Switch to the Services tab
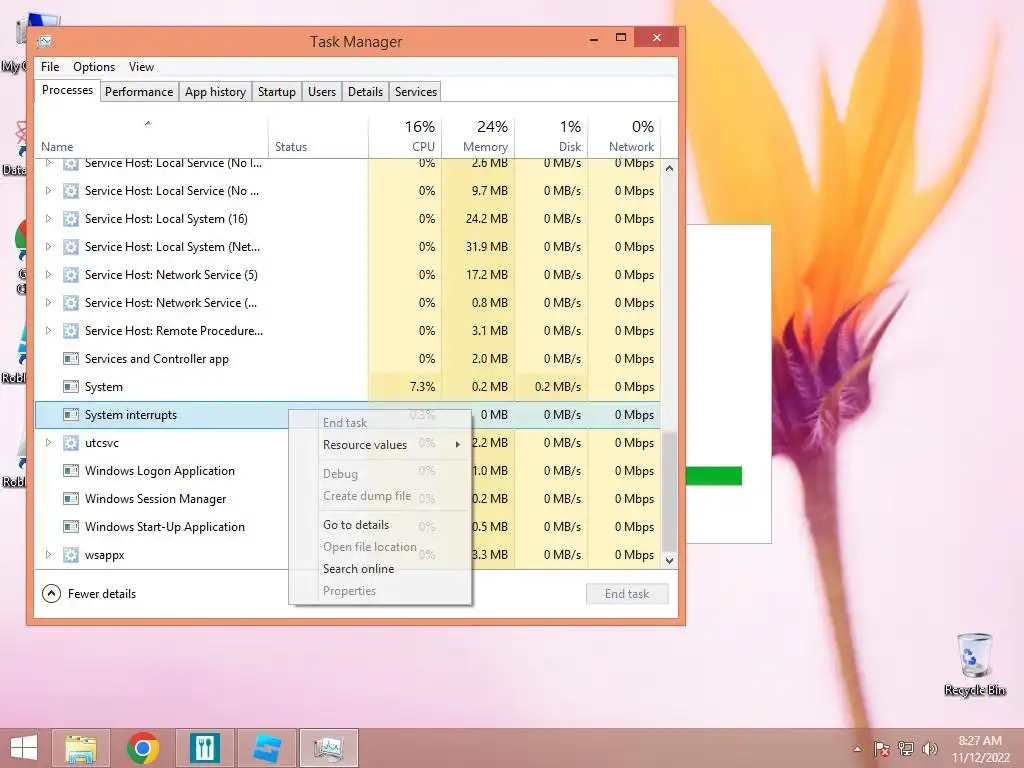The height and width of the screenshot is (768, 1024). [x=415, y=92]
